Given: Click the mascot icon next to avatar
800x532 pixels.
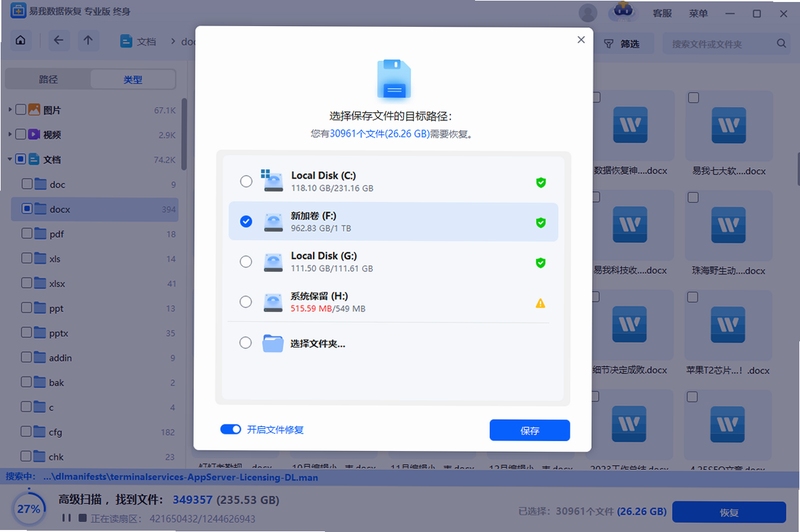Looking at the screenshot, I should click(x=622, y=11).
